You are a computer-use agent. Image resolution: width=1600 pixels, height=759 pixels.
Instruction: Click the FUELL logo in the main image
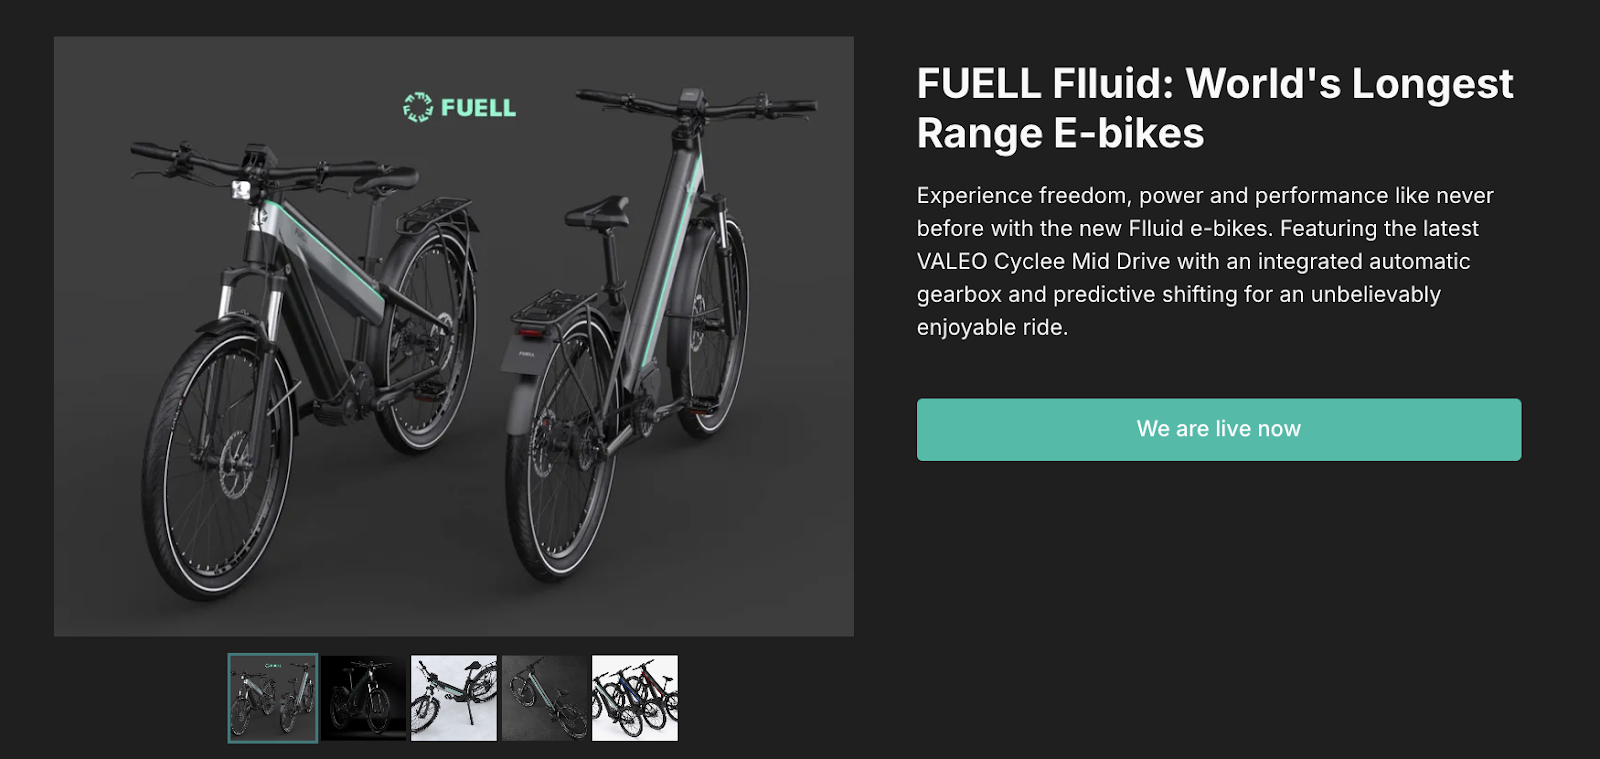tap(459, 107)
